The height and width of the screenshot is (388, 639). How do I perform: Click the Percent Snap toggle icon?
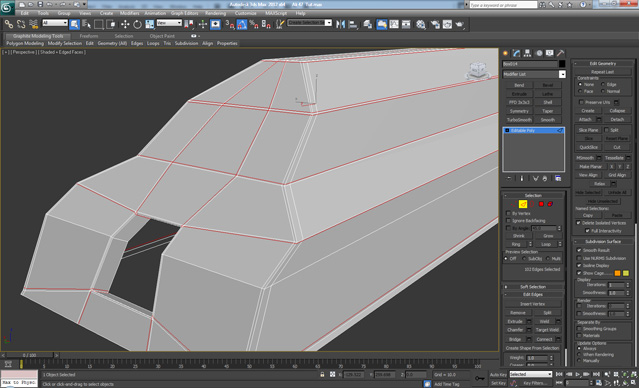pyautogui.click(x=254, y=24)
